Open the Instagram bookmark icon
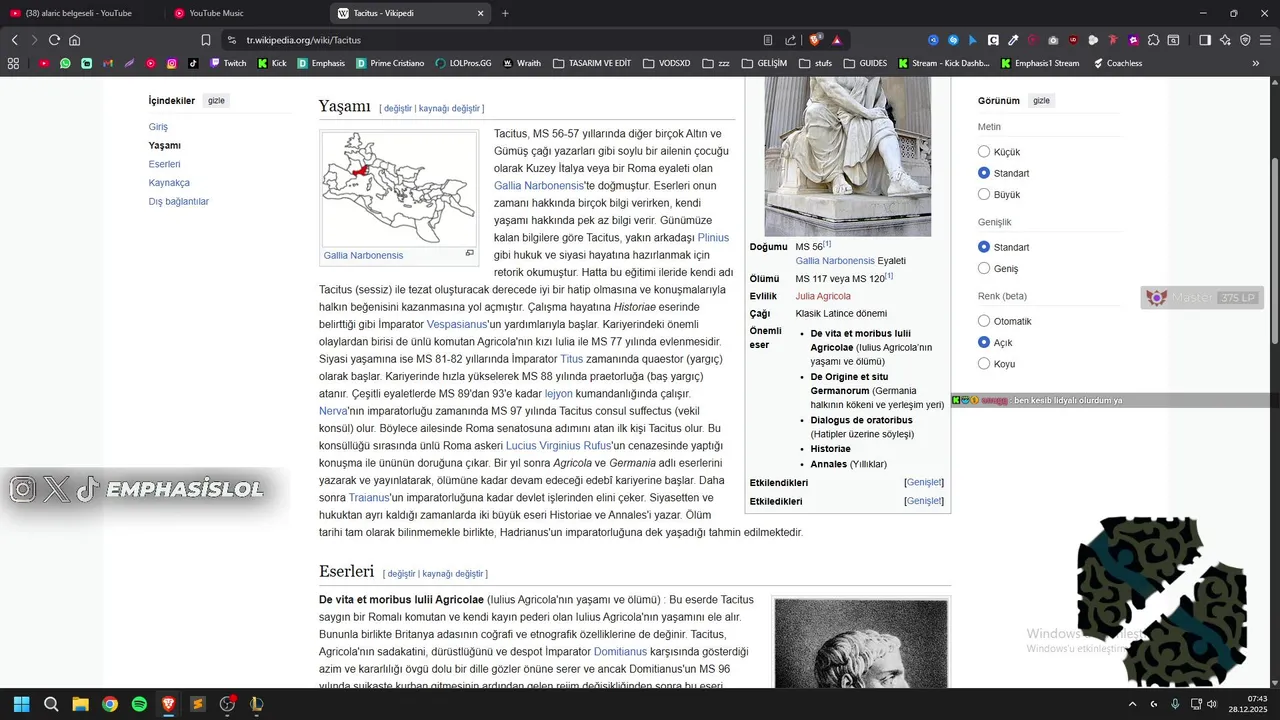Viewport: 1280px width, 720px height. (x=172, y=63)
